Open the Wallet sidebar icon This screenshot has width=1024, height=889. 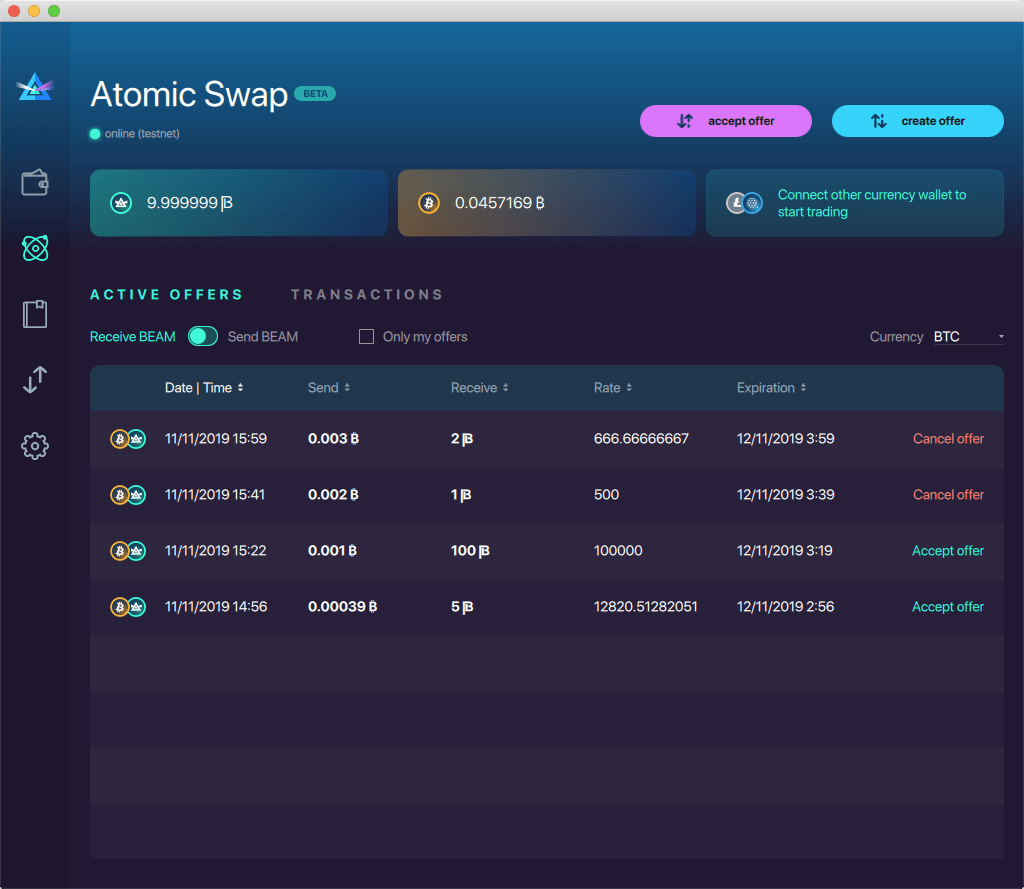coord(35,183)
